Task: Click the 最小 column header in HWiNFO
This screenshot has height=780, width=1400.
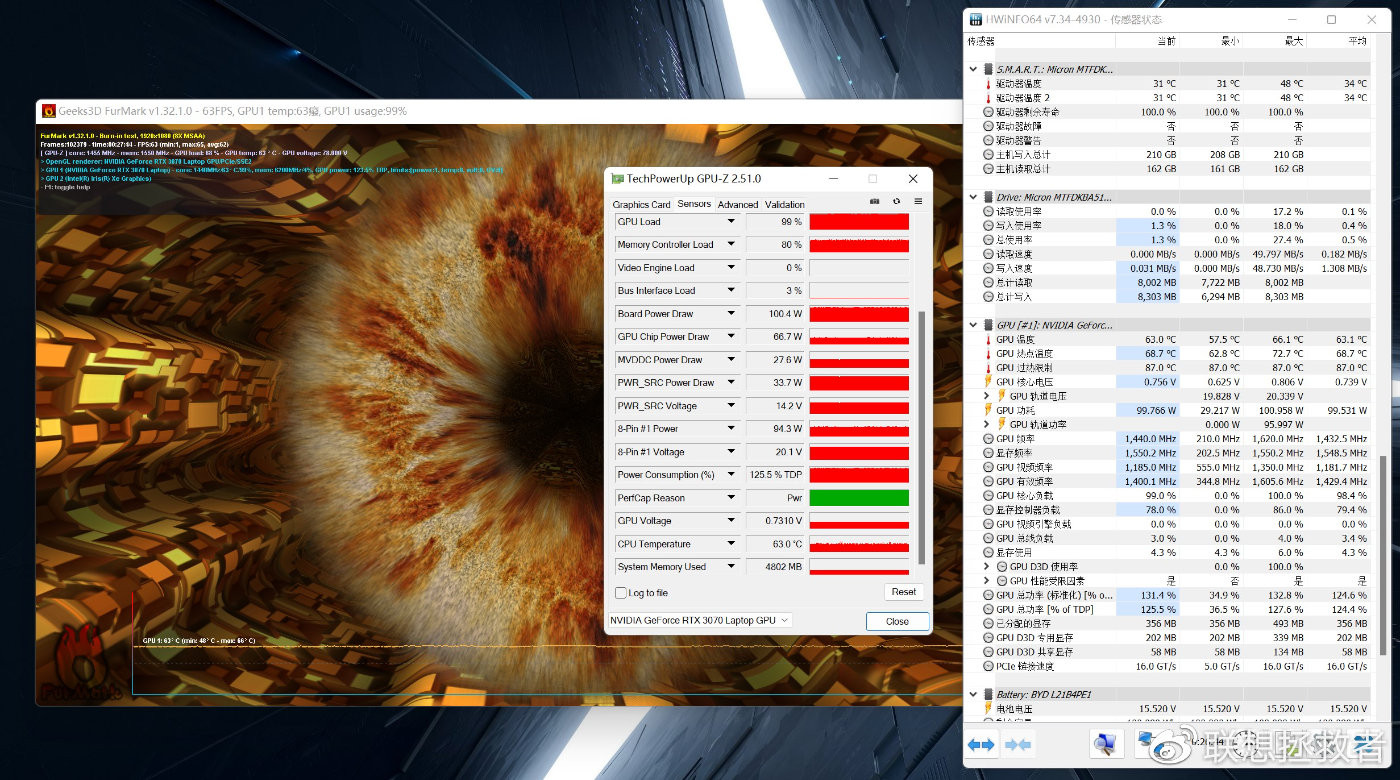Action: 1211,42
